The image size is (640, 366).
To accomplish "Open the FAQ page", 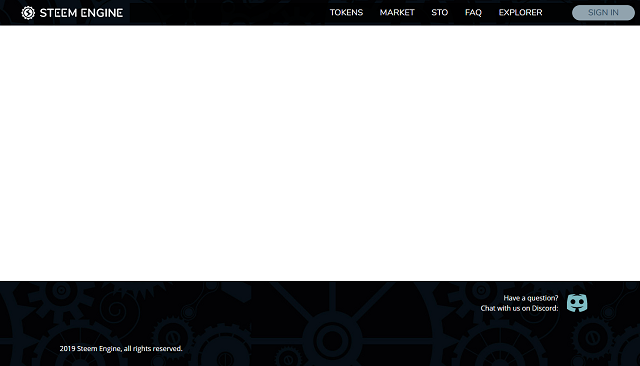I will tap(473, 13).
